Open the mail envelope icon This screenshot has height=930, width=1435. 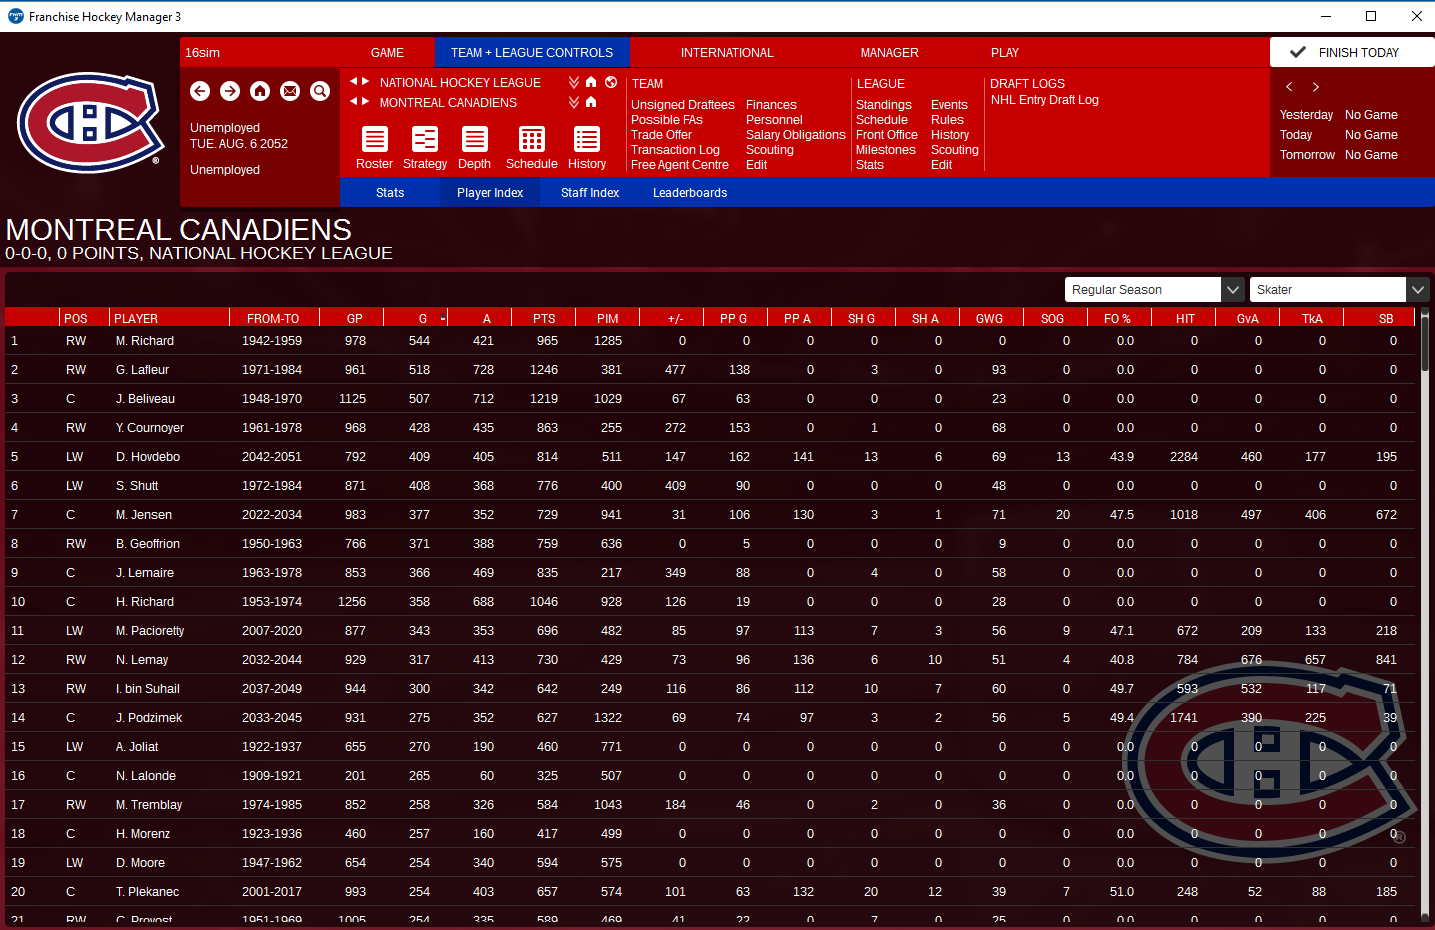pyautogui.click(x=290, y=91)
